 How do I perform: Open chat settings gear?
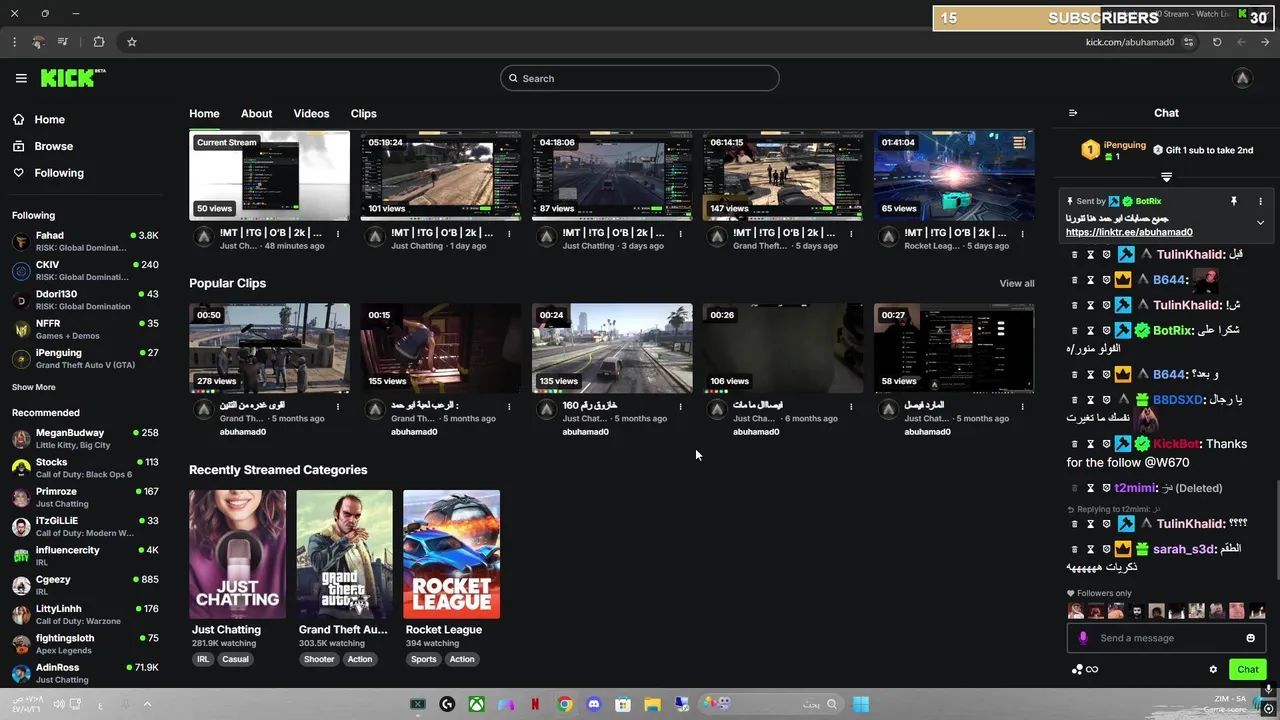click(x=1213, y=670)
